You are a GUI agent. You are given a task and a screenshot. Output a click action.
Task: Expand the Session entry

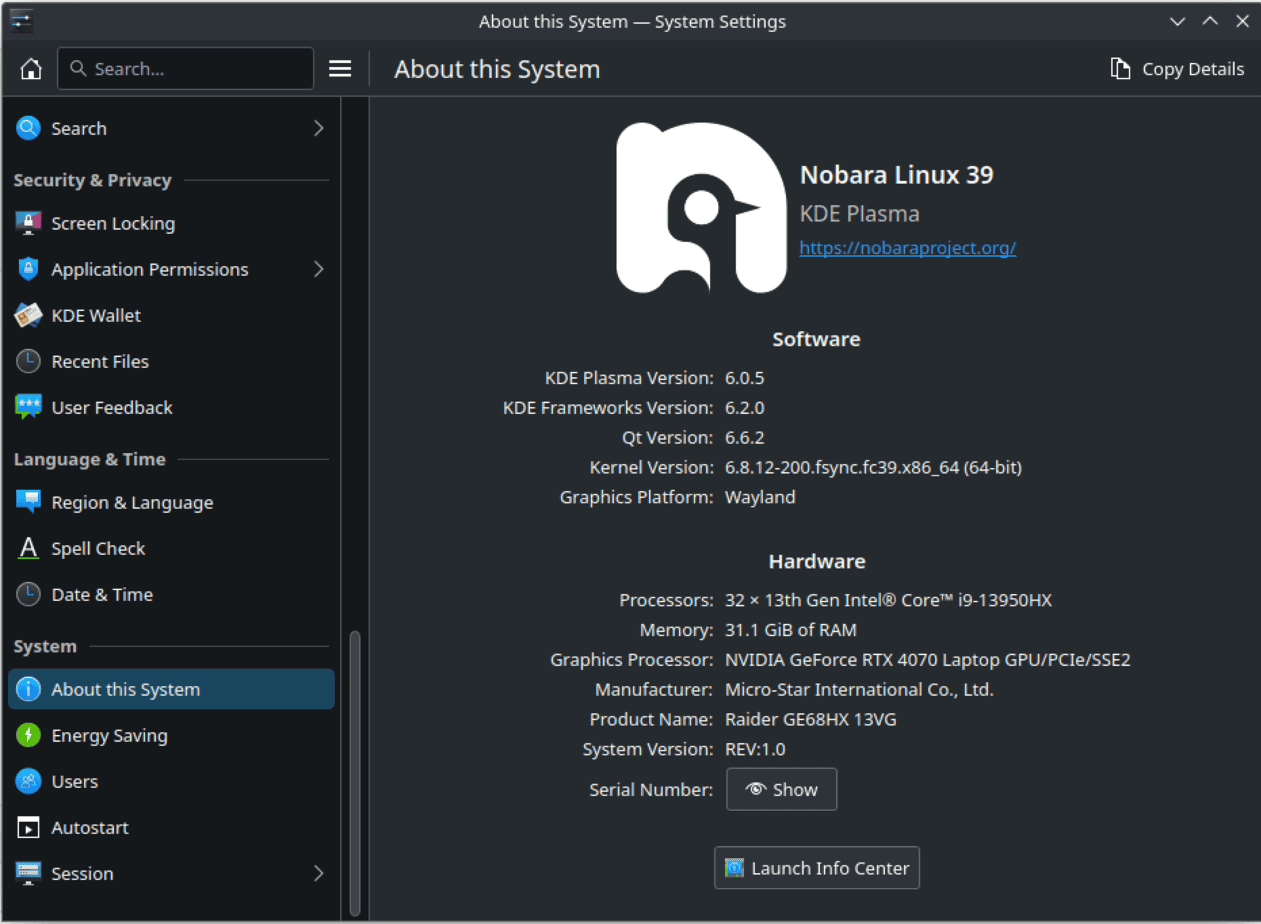[x=317, y=873]
